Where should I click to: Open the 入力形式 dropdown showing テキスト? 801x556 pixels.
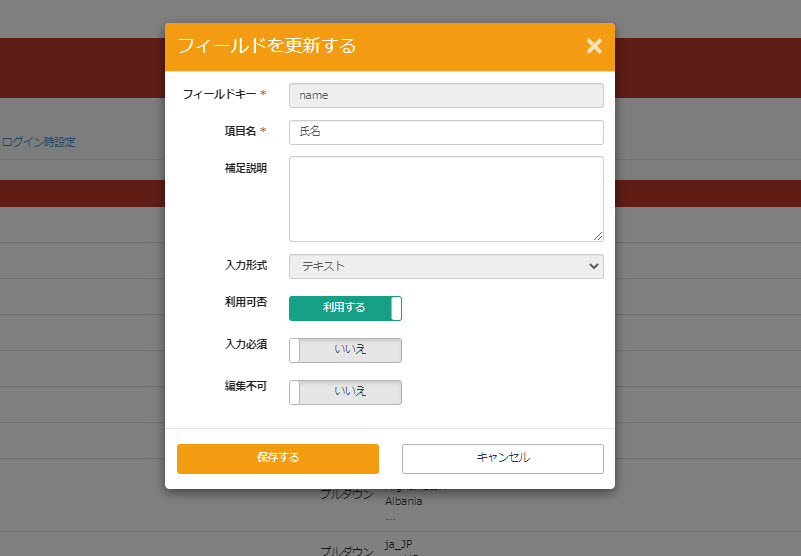coord(446,266)
